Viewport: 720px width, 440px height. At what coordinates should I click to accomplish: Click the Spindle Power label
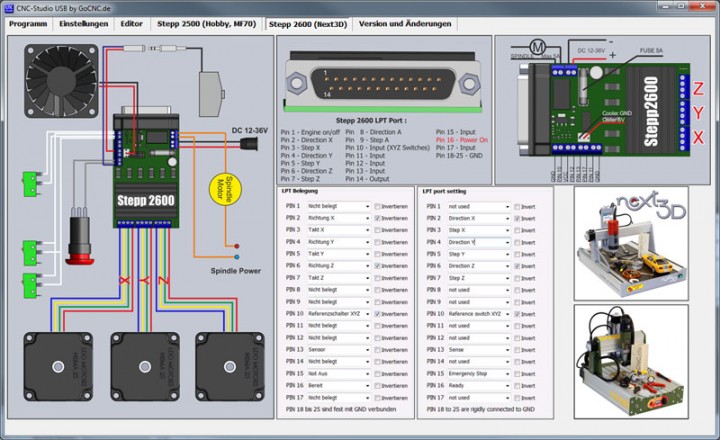(x=236, y=271)
